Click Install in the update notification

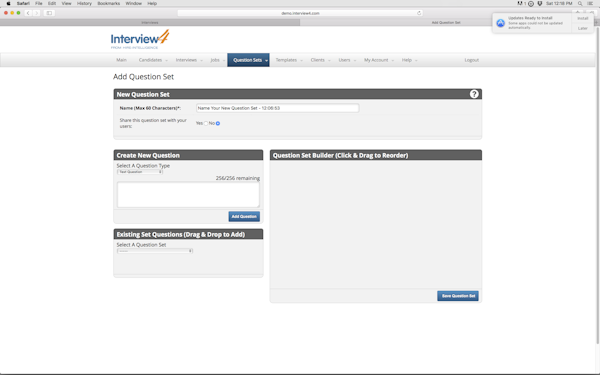(x=583, y=18)
